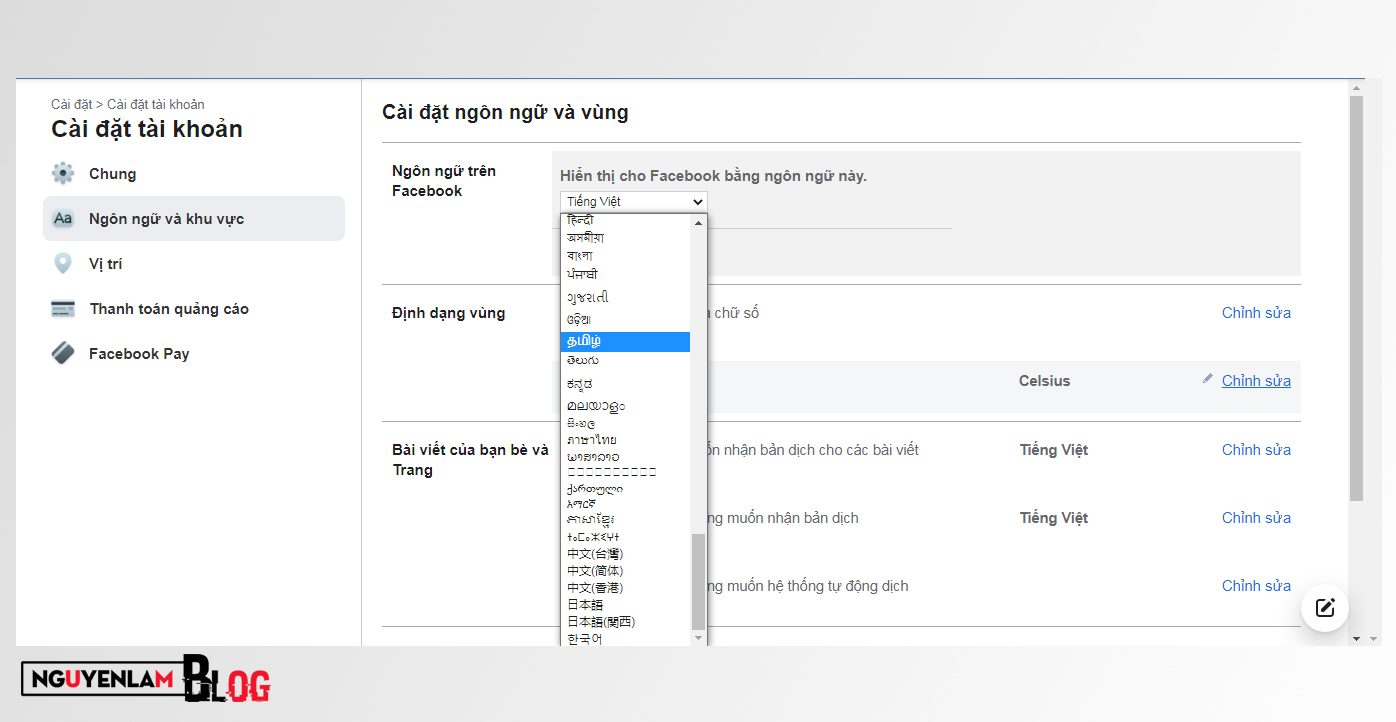The height and width of the screenshot is (722, 1396).
Task: Open the Chung settings section
Action: tap(194, 173)
